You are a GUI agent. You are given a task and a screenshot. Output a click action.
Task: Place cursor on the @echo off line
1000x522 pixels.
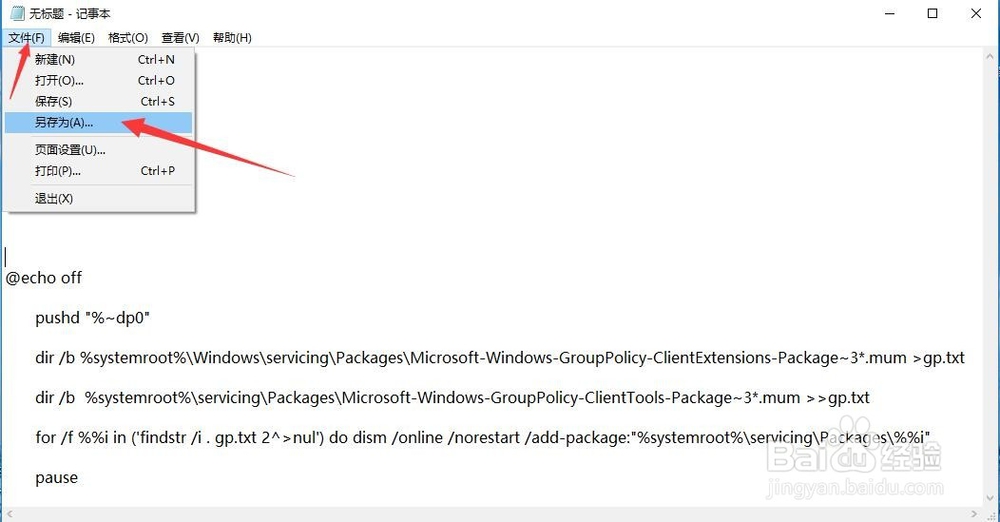(44, 278)
